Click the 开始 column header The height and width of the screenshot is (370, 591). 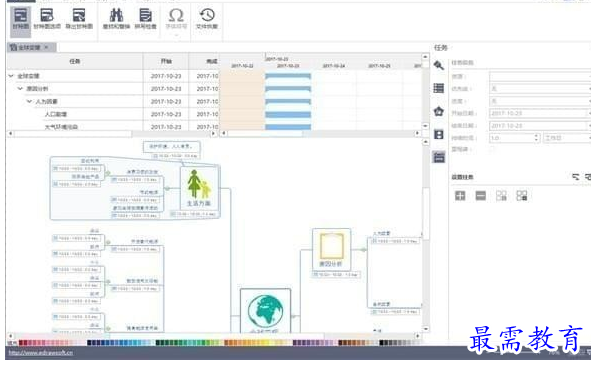[166, 61]
